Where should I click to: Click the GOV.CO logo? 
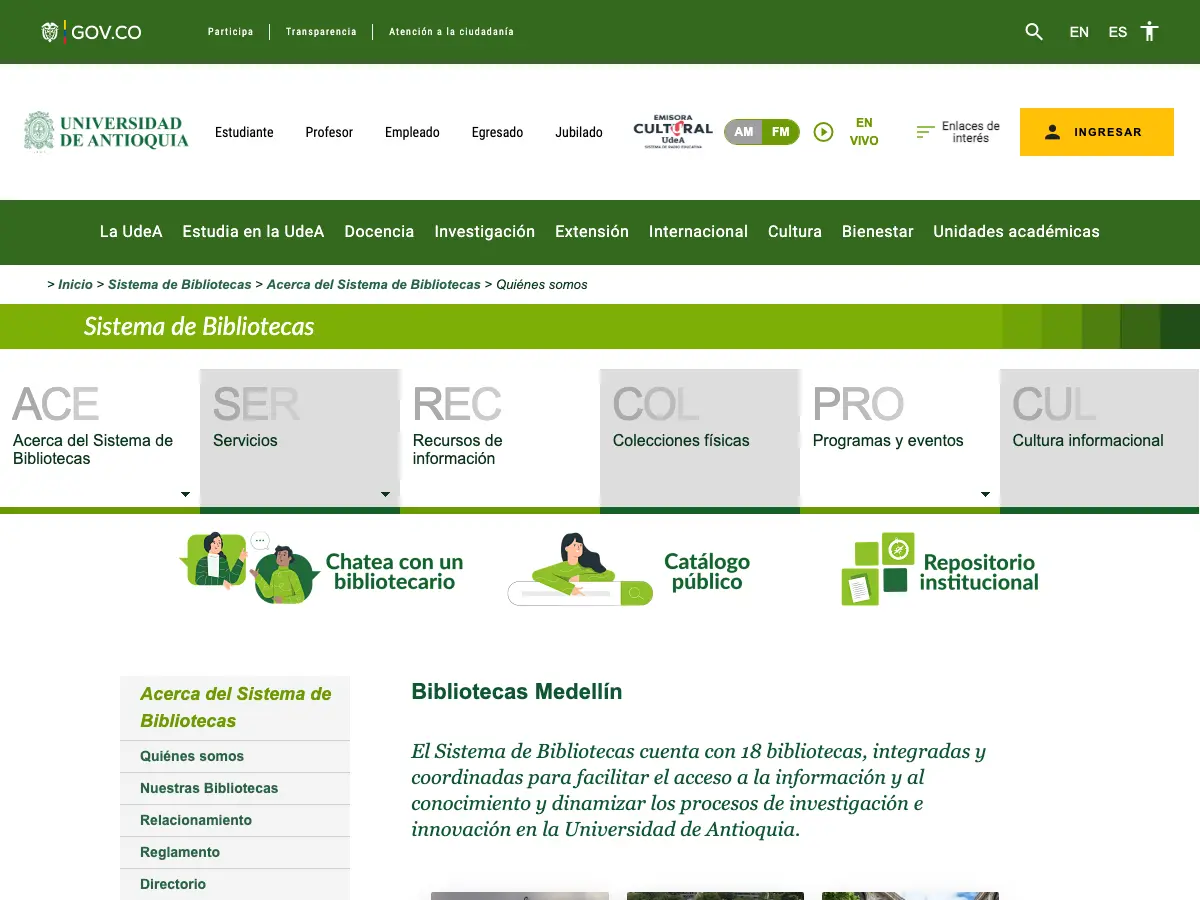click(91, 32)
